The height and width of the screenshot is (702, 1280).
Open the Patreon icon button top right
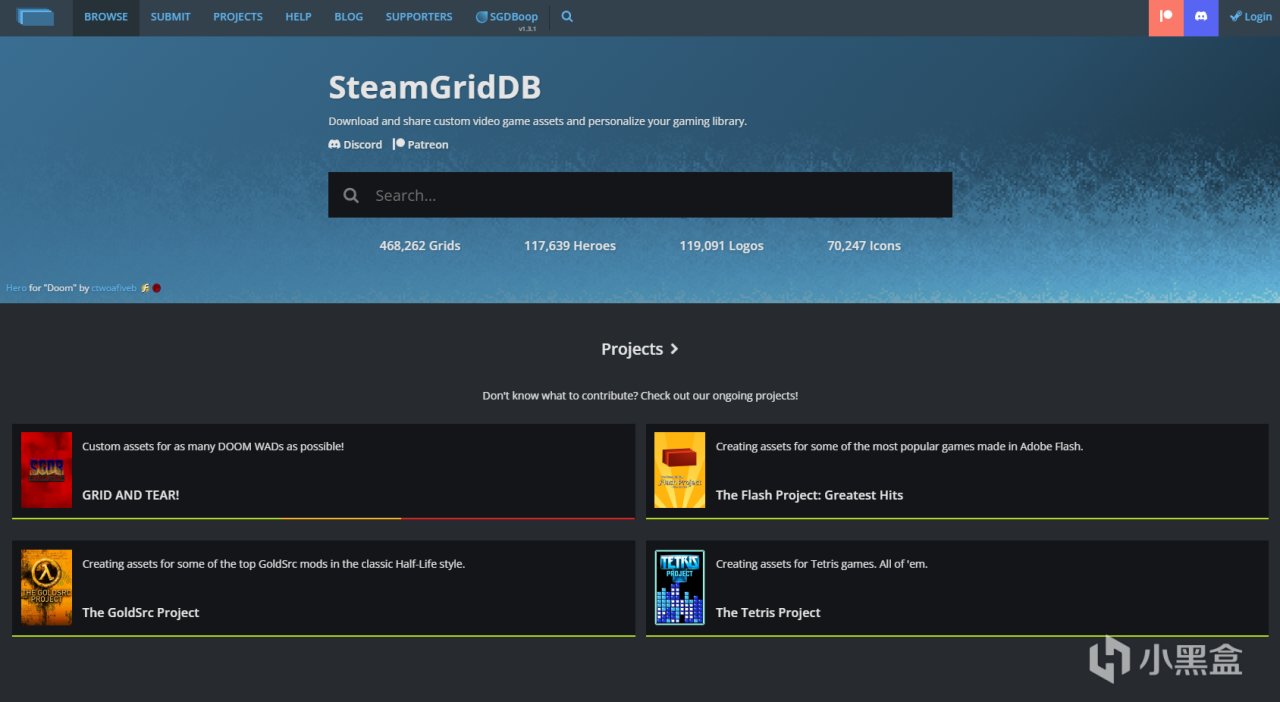pyautogui.click(x=1166, y=17)
